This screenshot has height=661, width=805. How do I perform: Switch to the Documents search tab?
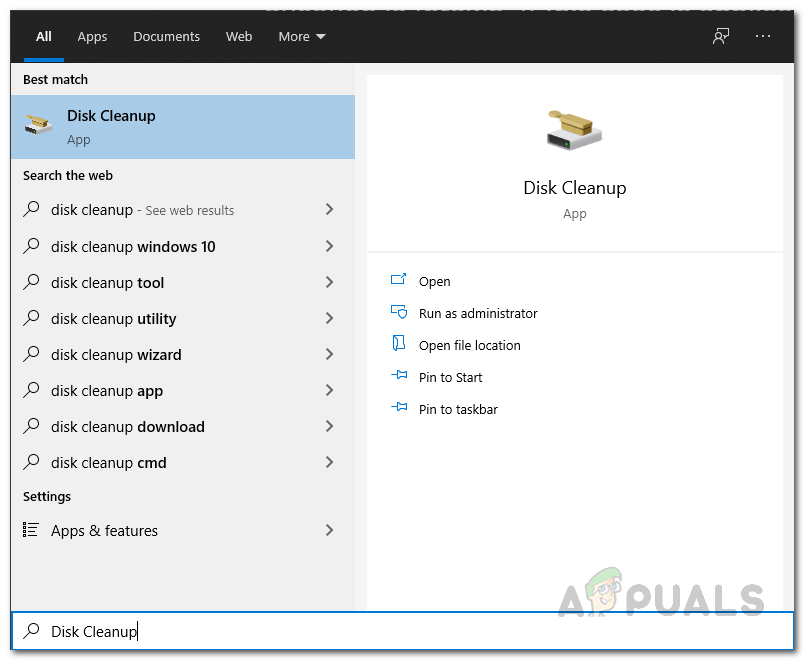click(x=166, y=36)
